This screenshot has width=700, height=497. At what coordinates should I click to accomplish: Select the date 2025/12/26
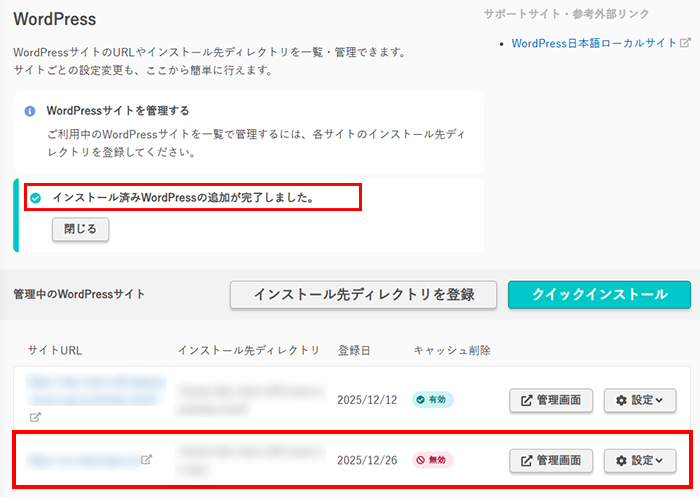tap(367, 460)
